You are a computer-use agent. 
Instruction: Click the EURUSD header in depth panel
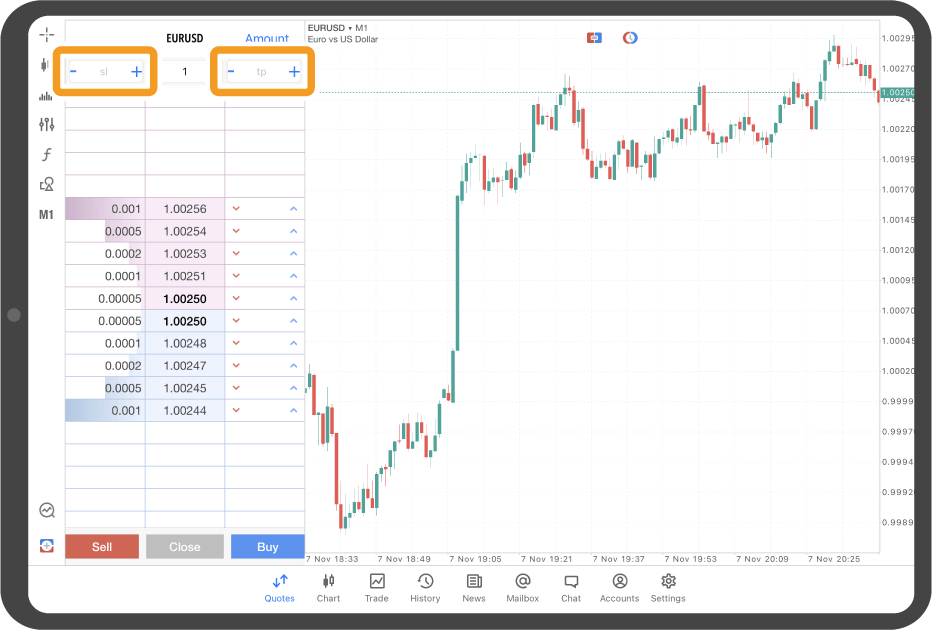pyautogui.click(x=184, y=38)
